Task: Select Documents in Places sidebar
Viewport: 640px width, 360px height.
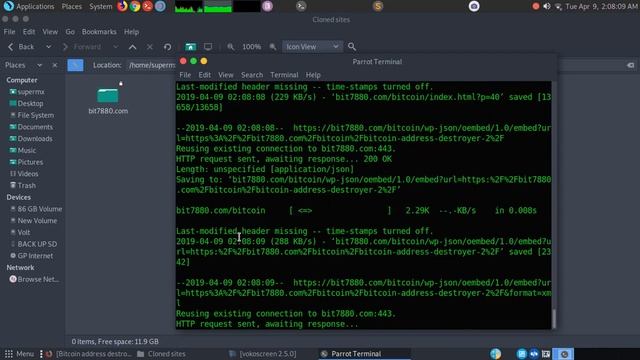Action: (31, 127)
